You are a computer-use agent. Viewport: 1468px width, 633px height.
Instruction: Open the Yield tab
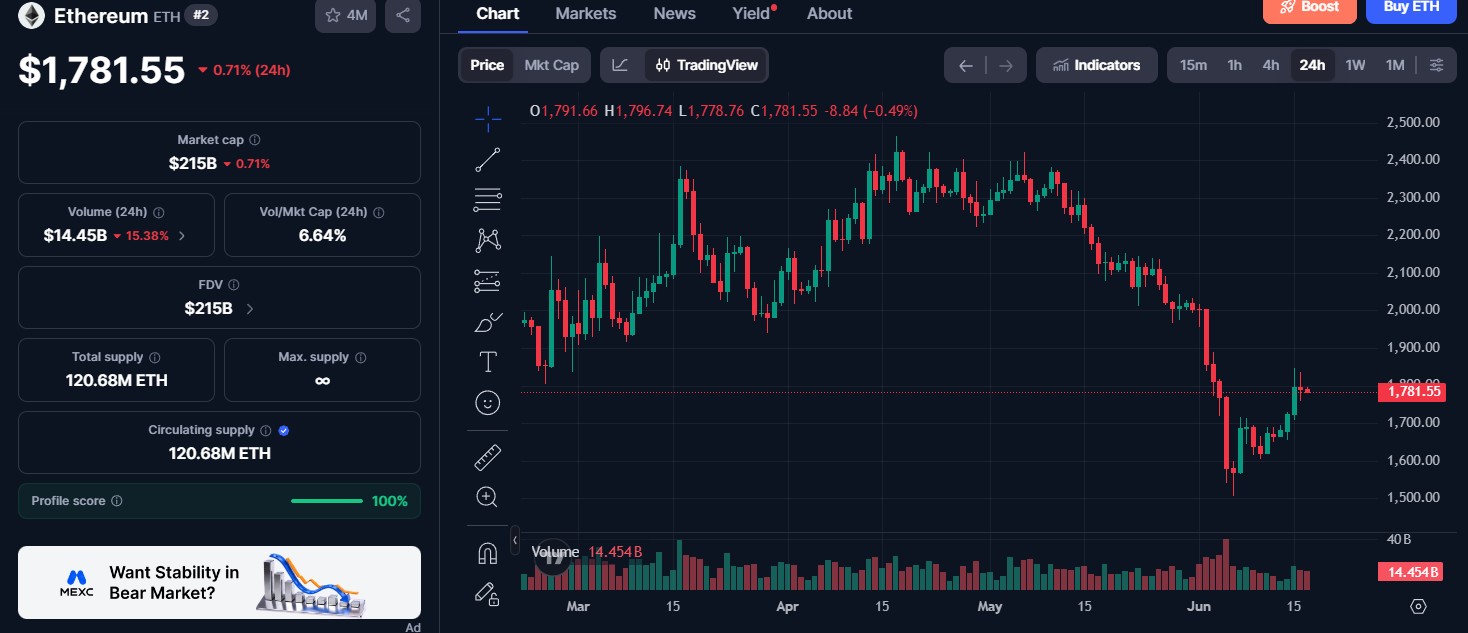[x=752, y=14]
